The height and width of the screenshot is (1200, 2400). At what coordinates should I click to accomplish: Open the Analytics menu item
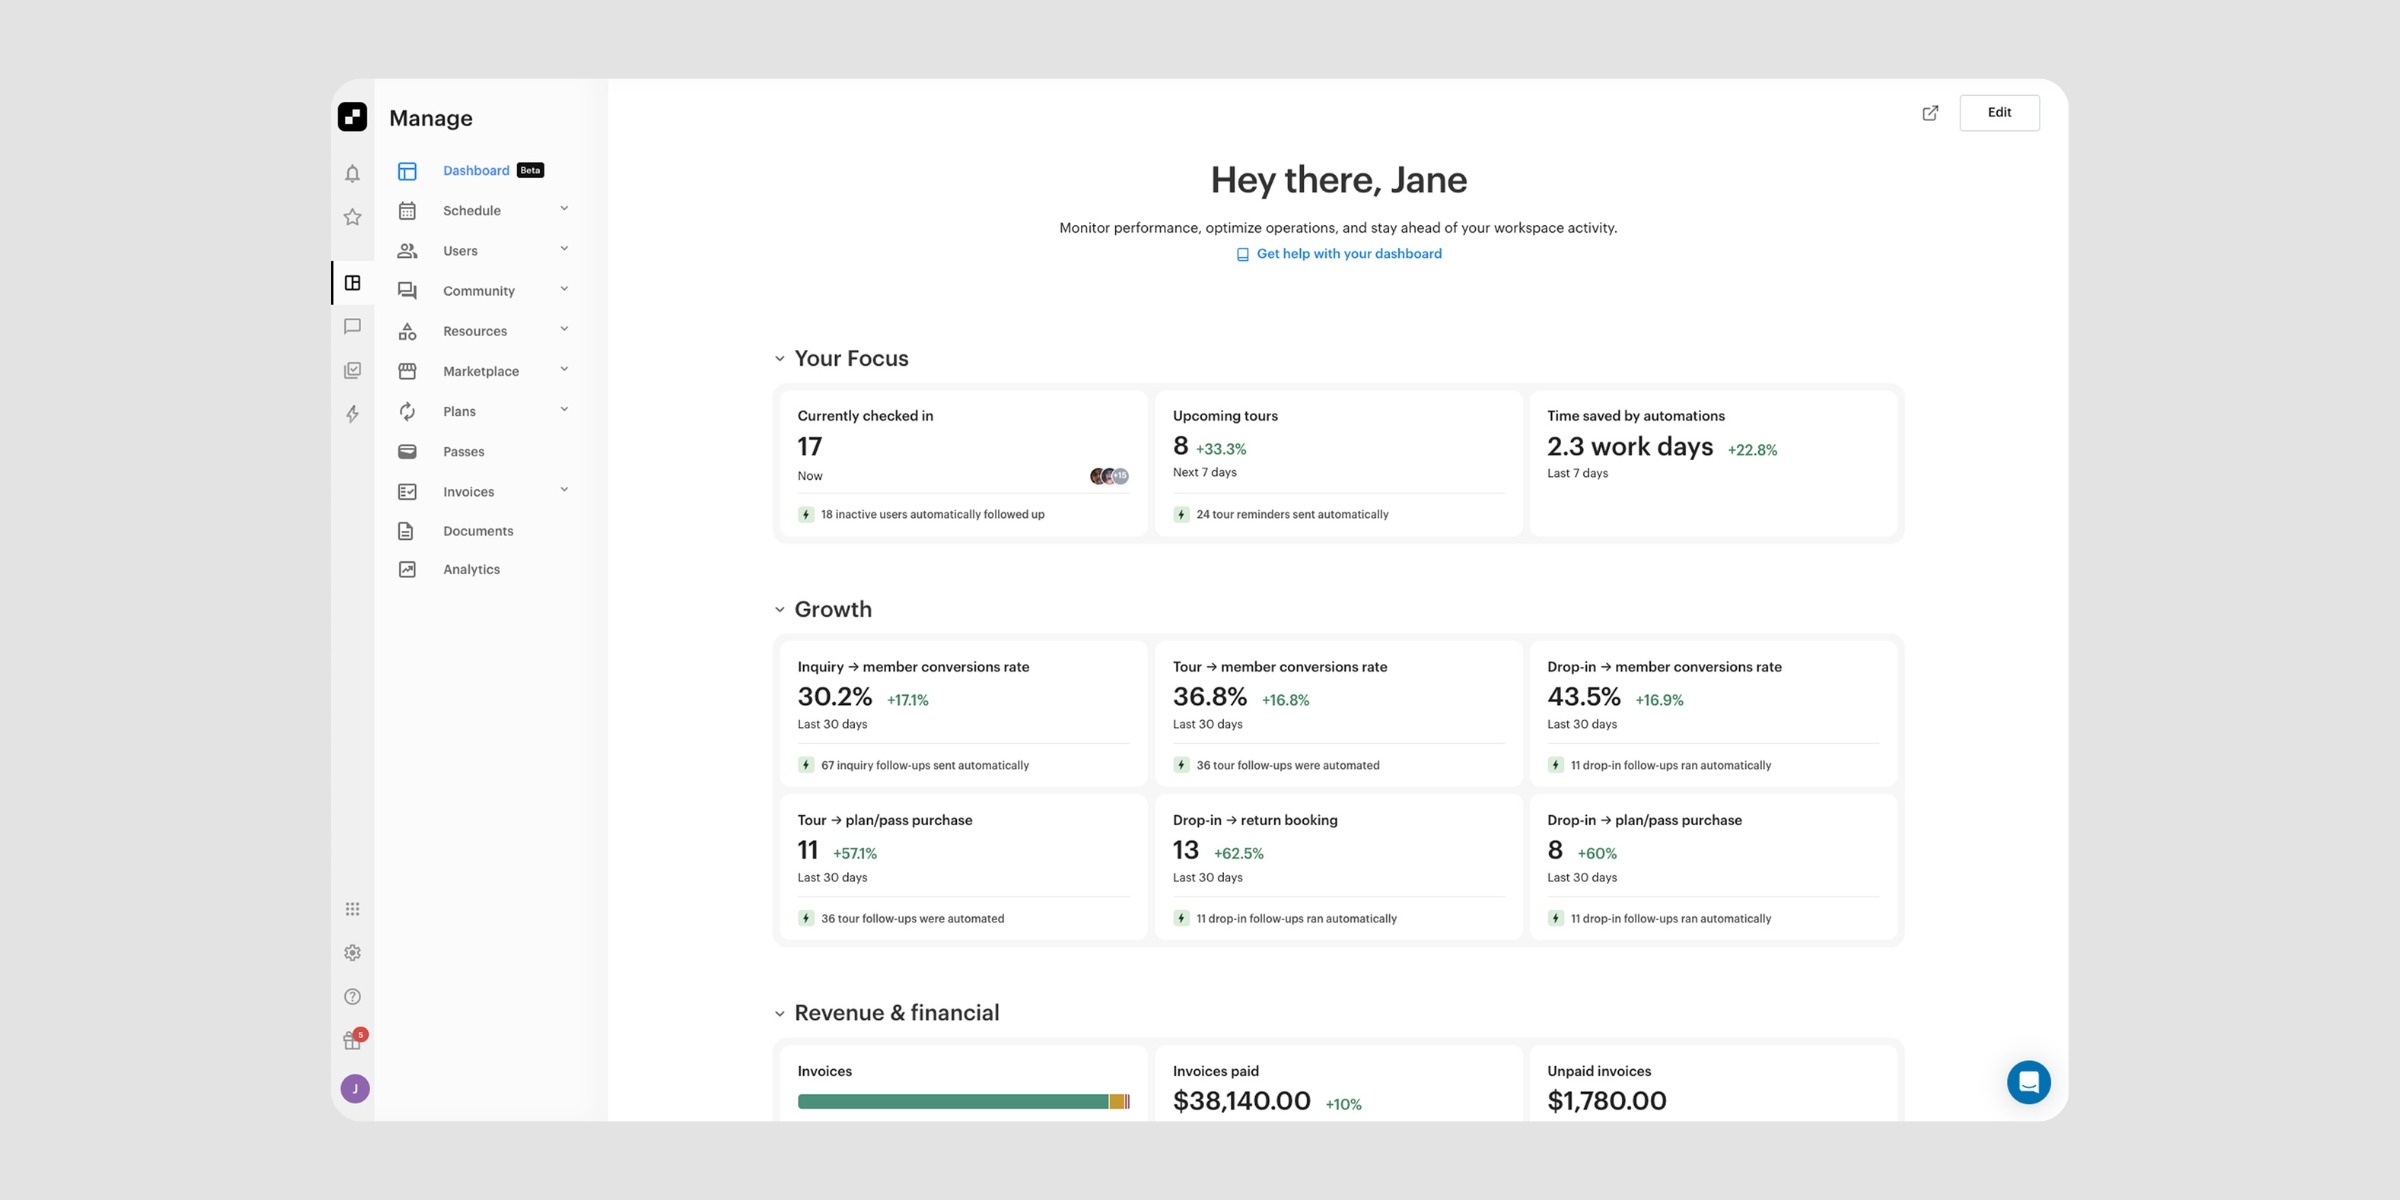tap(471, 569)
